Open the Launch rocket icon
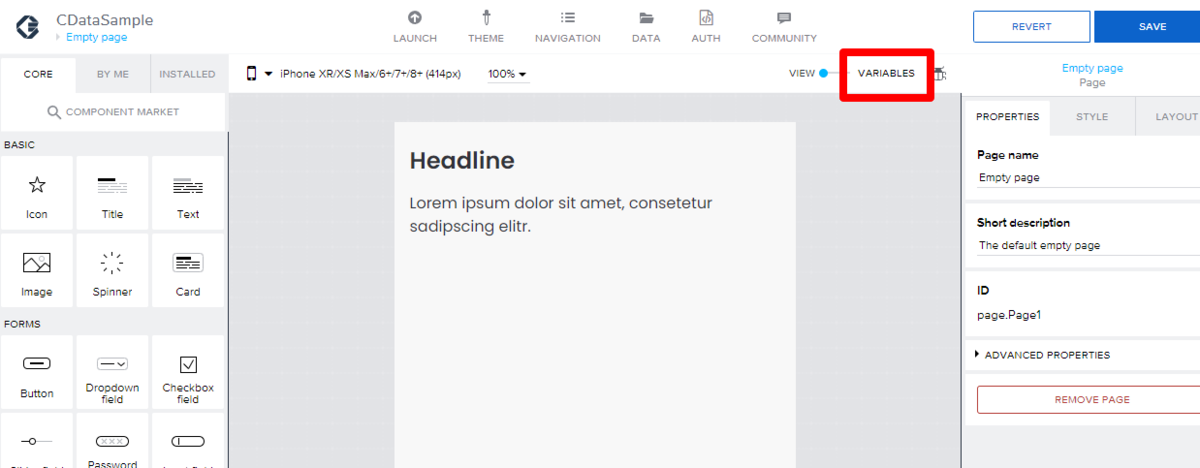This screenshot has width=1200, height=468. [x=415, y=18]
